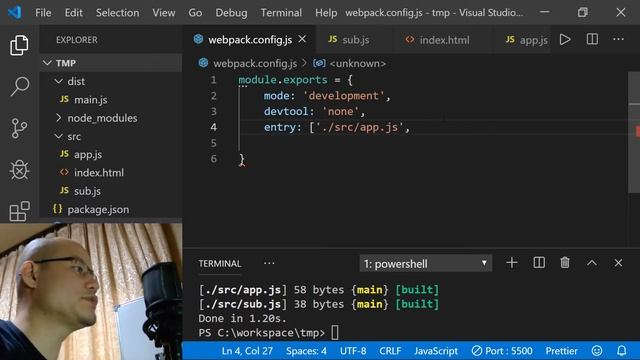The width and height of the screenshot is (640, 360).
Task: Click the editor vertical scrollbar
Action: click(634, 131)
